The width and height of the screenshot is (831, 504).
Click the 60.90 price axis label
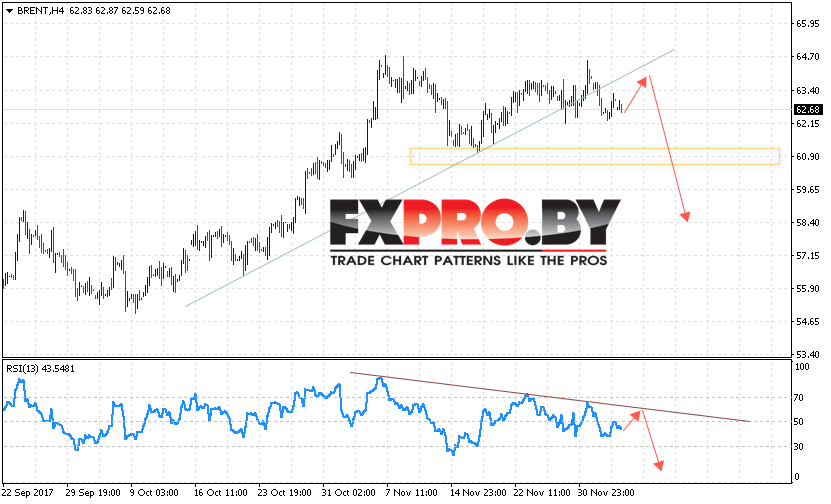[x=808, y=156]
